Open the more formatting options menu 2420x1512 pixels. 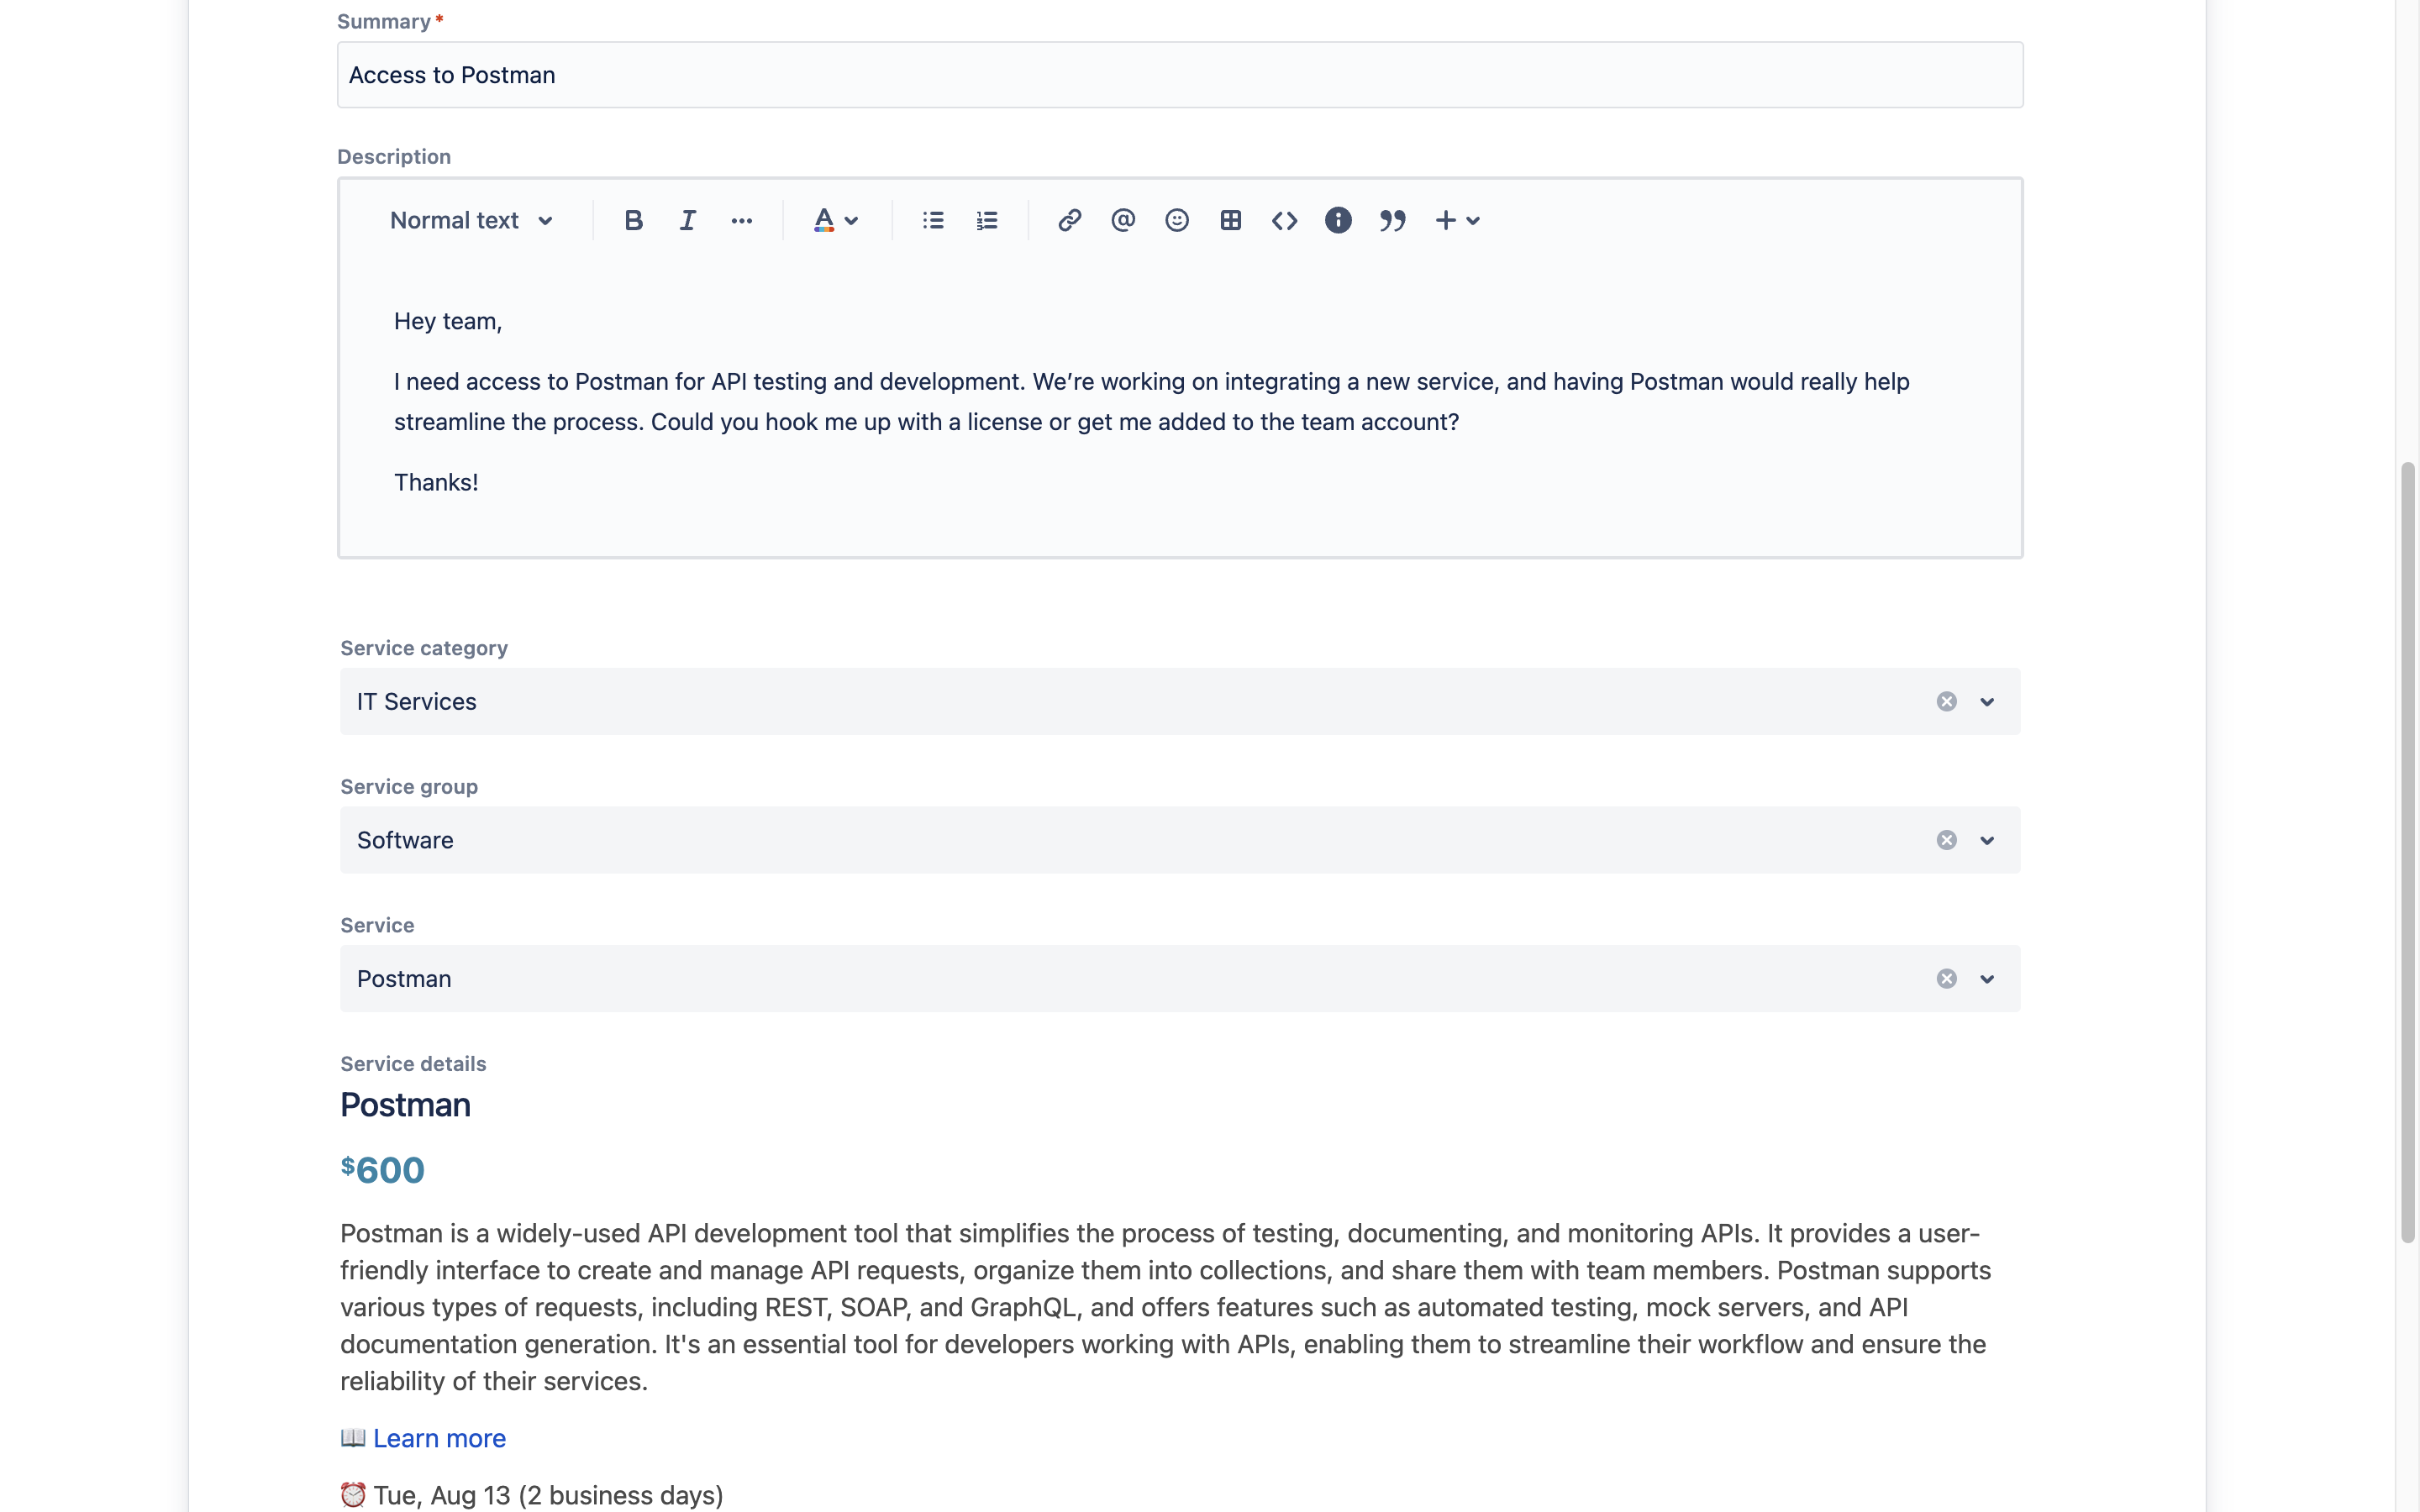pyautogui.click(x=742, y=220)
